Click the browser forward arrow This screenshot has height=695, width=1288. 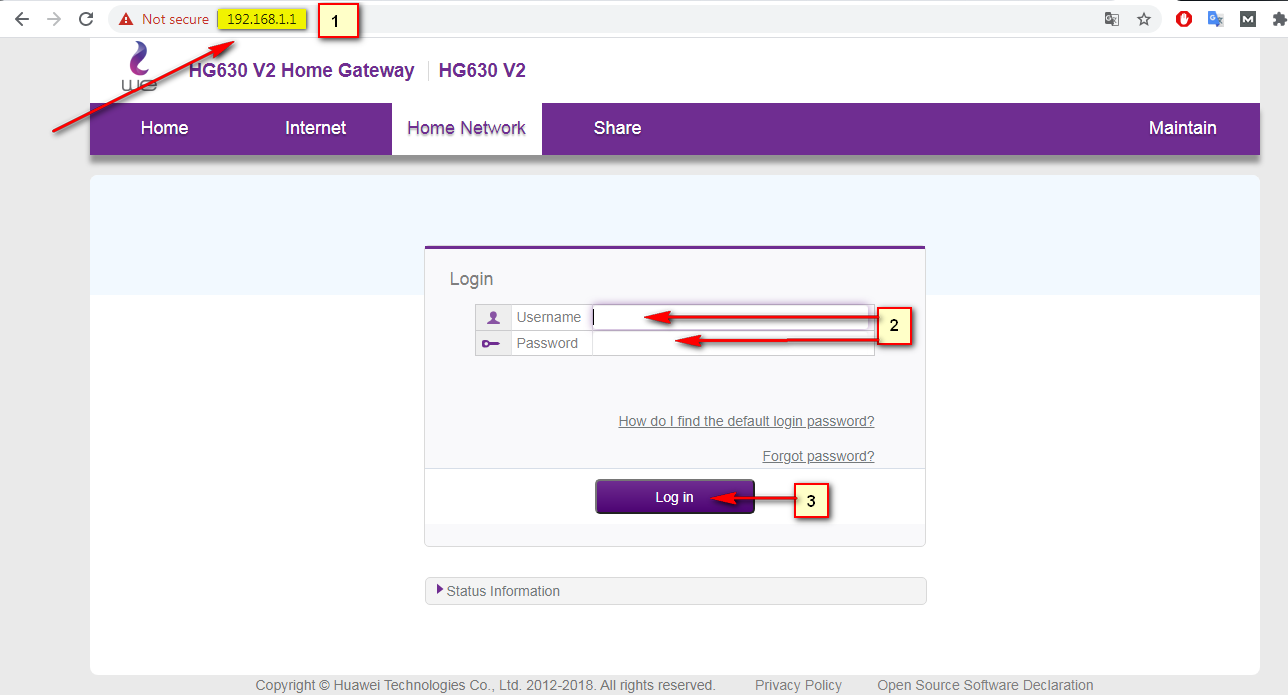(54, 19)
